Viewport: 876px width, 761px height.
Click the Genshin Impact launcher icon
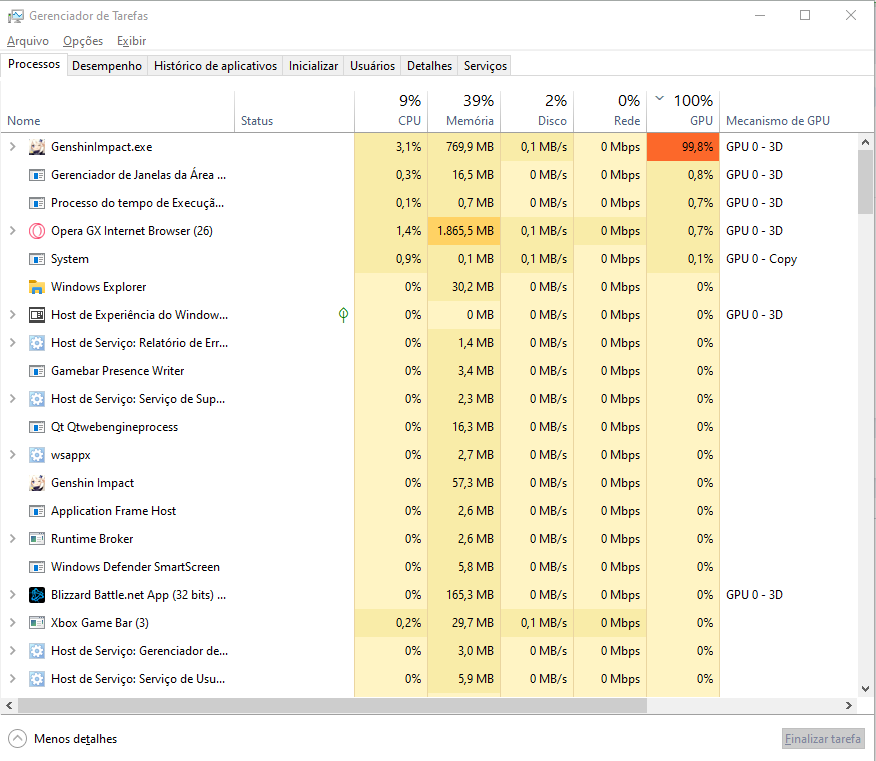pyautogui.click(x=37, y=483)
